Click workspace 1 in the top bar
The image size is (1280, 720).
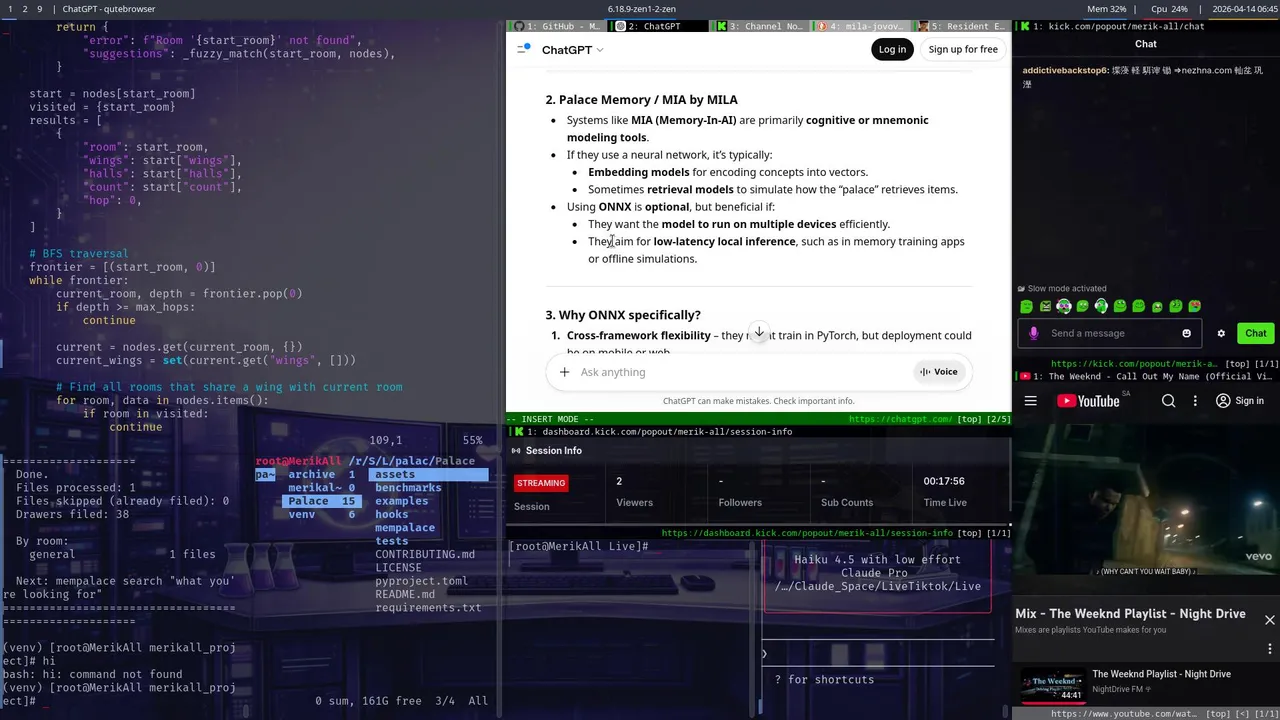click(11, 8)
